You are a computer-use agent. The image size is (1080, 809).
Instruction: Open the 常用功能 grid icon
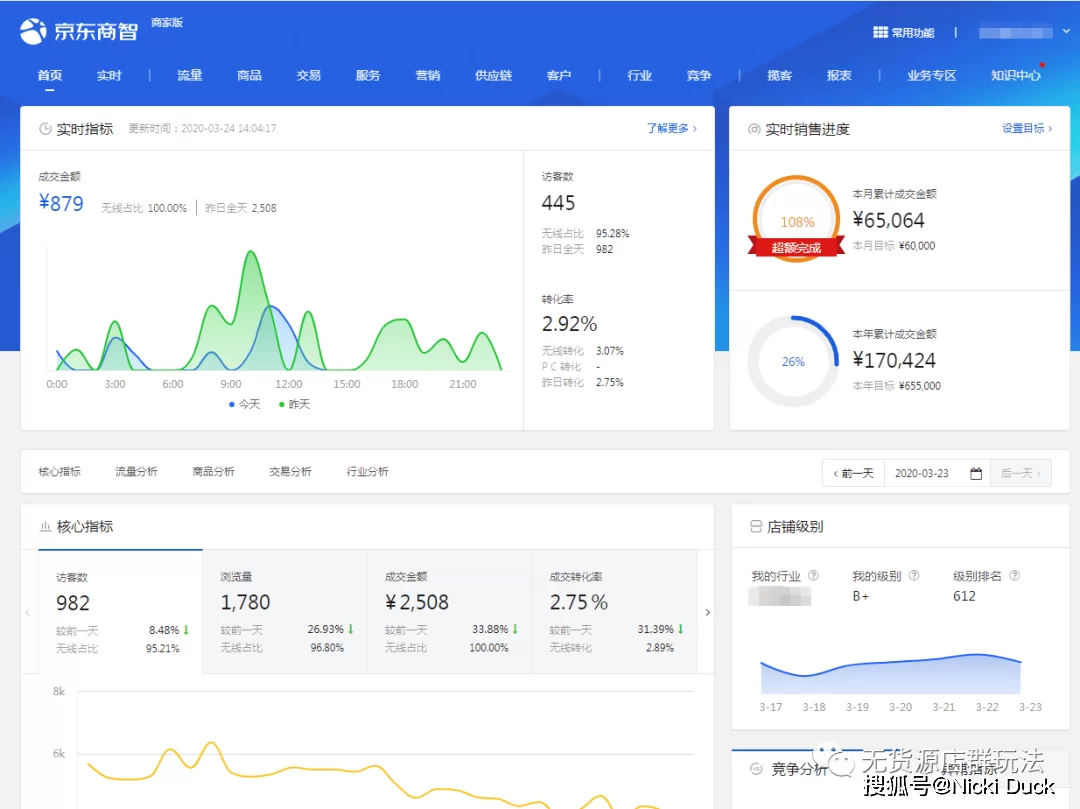(880, 33)
